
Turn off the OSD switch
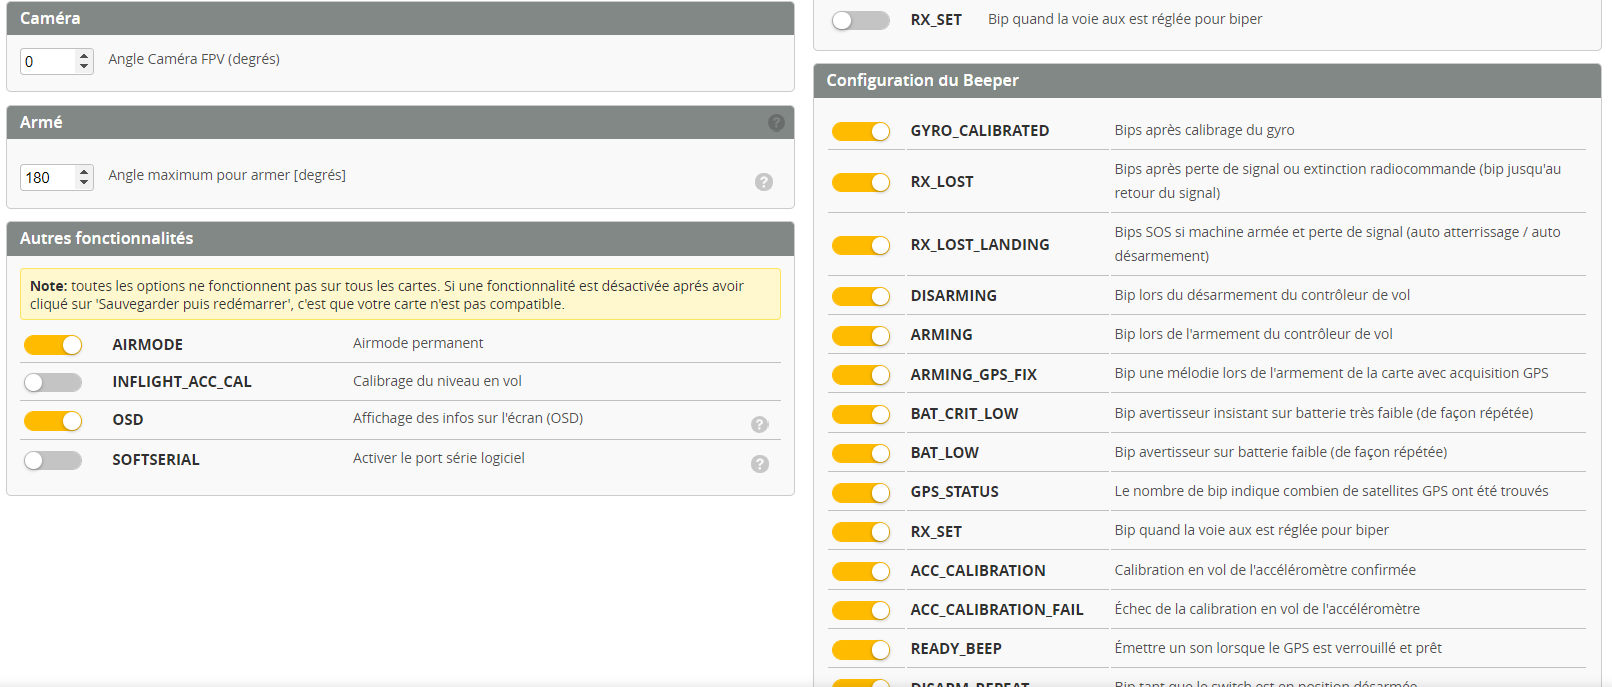[53, 421]
